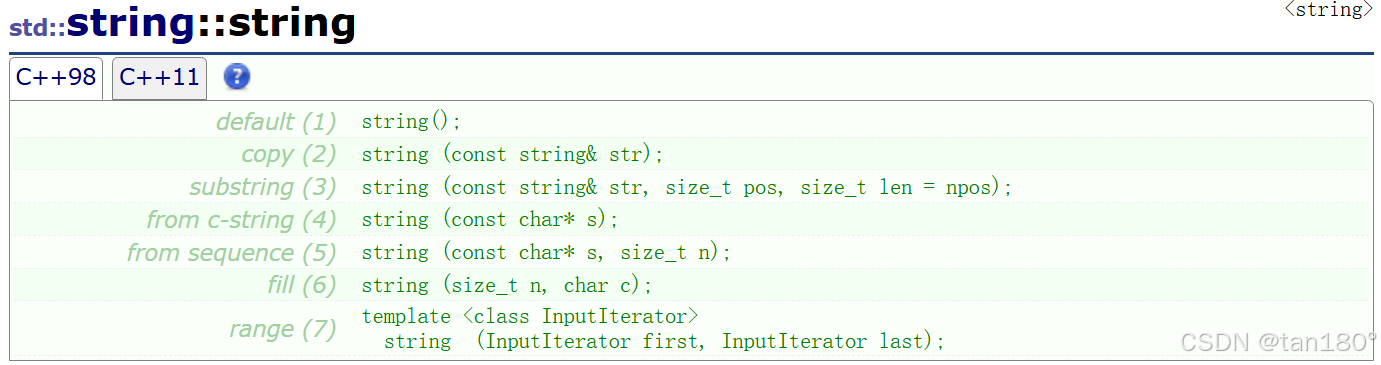Select the range (7) constructor label
Image resolution: width=1381 pixels, height=365 pixels.
point(283,329)
